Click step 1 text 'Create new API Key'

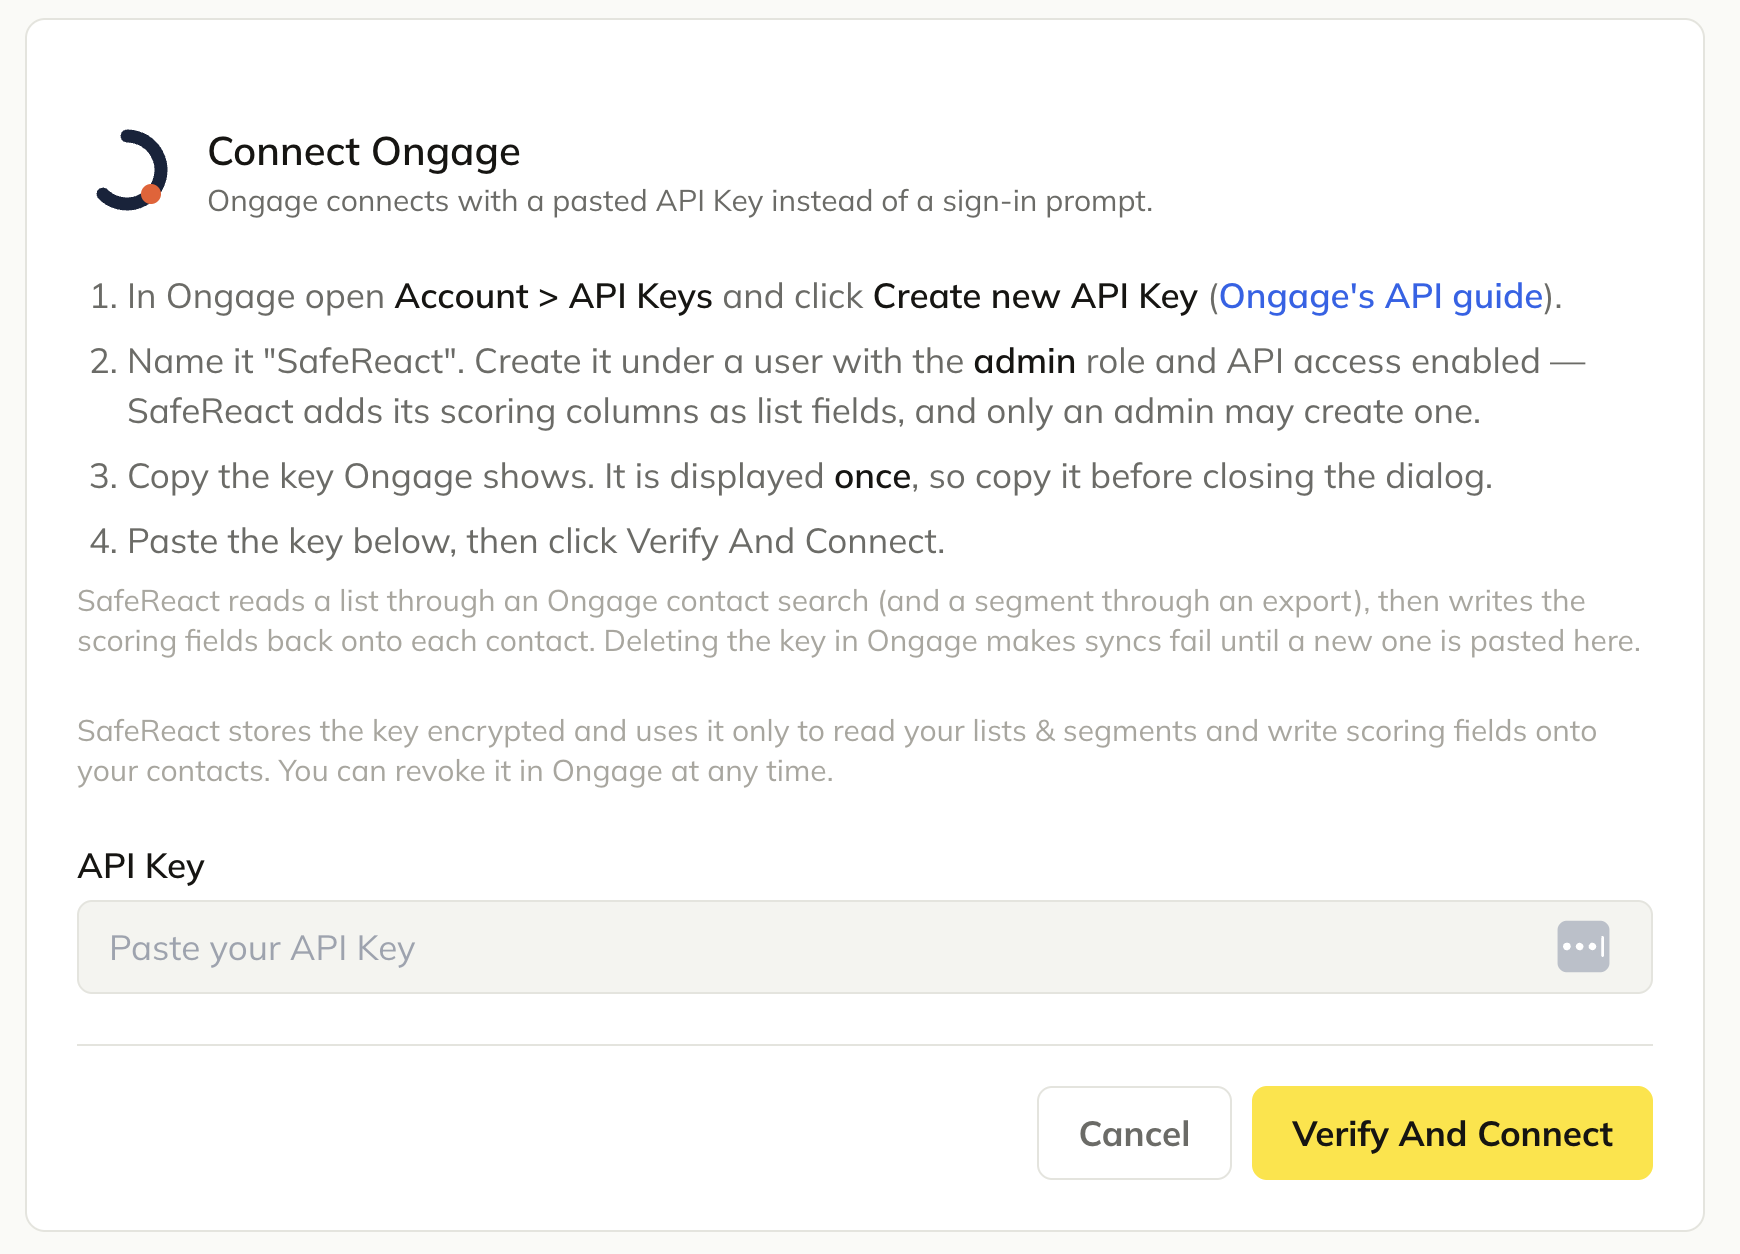[1035, 296]
